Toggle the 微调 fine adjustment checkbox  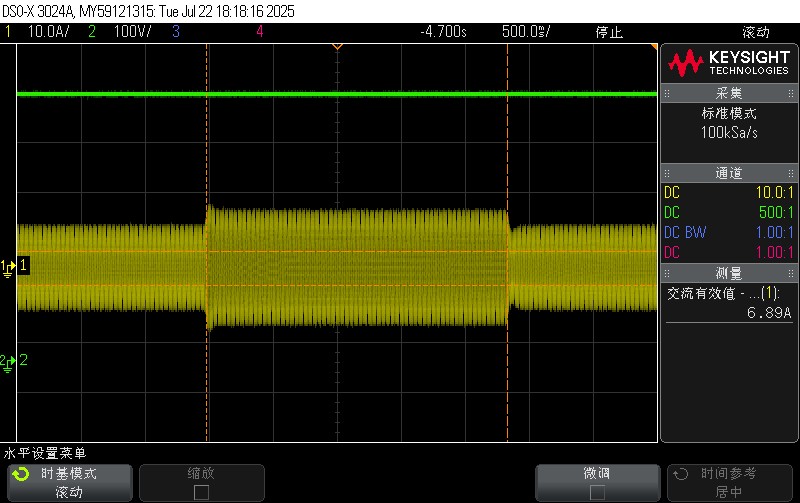(597, 492)
